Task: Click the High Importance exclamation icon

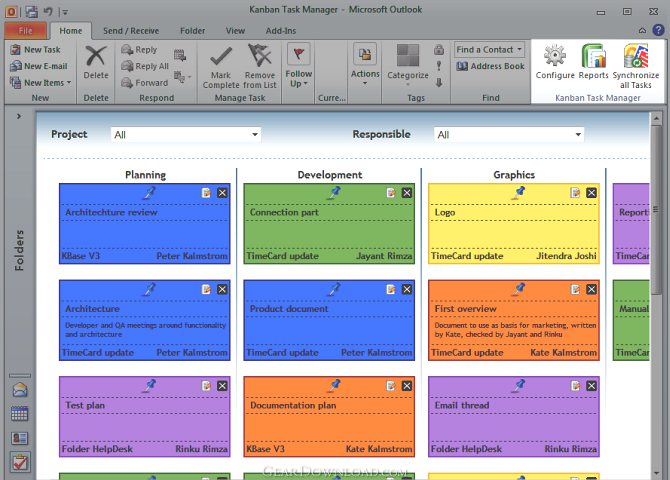Action: pos(439,66)
